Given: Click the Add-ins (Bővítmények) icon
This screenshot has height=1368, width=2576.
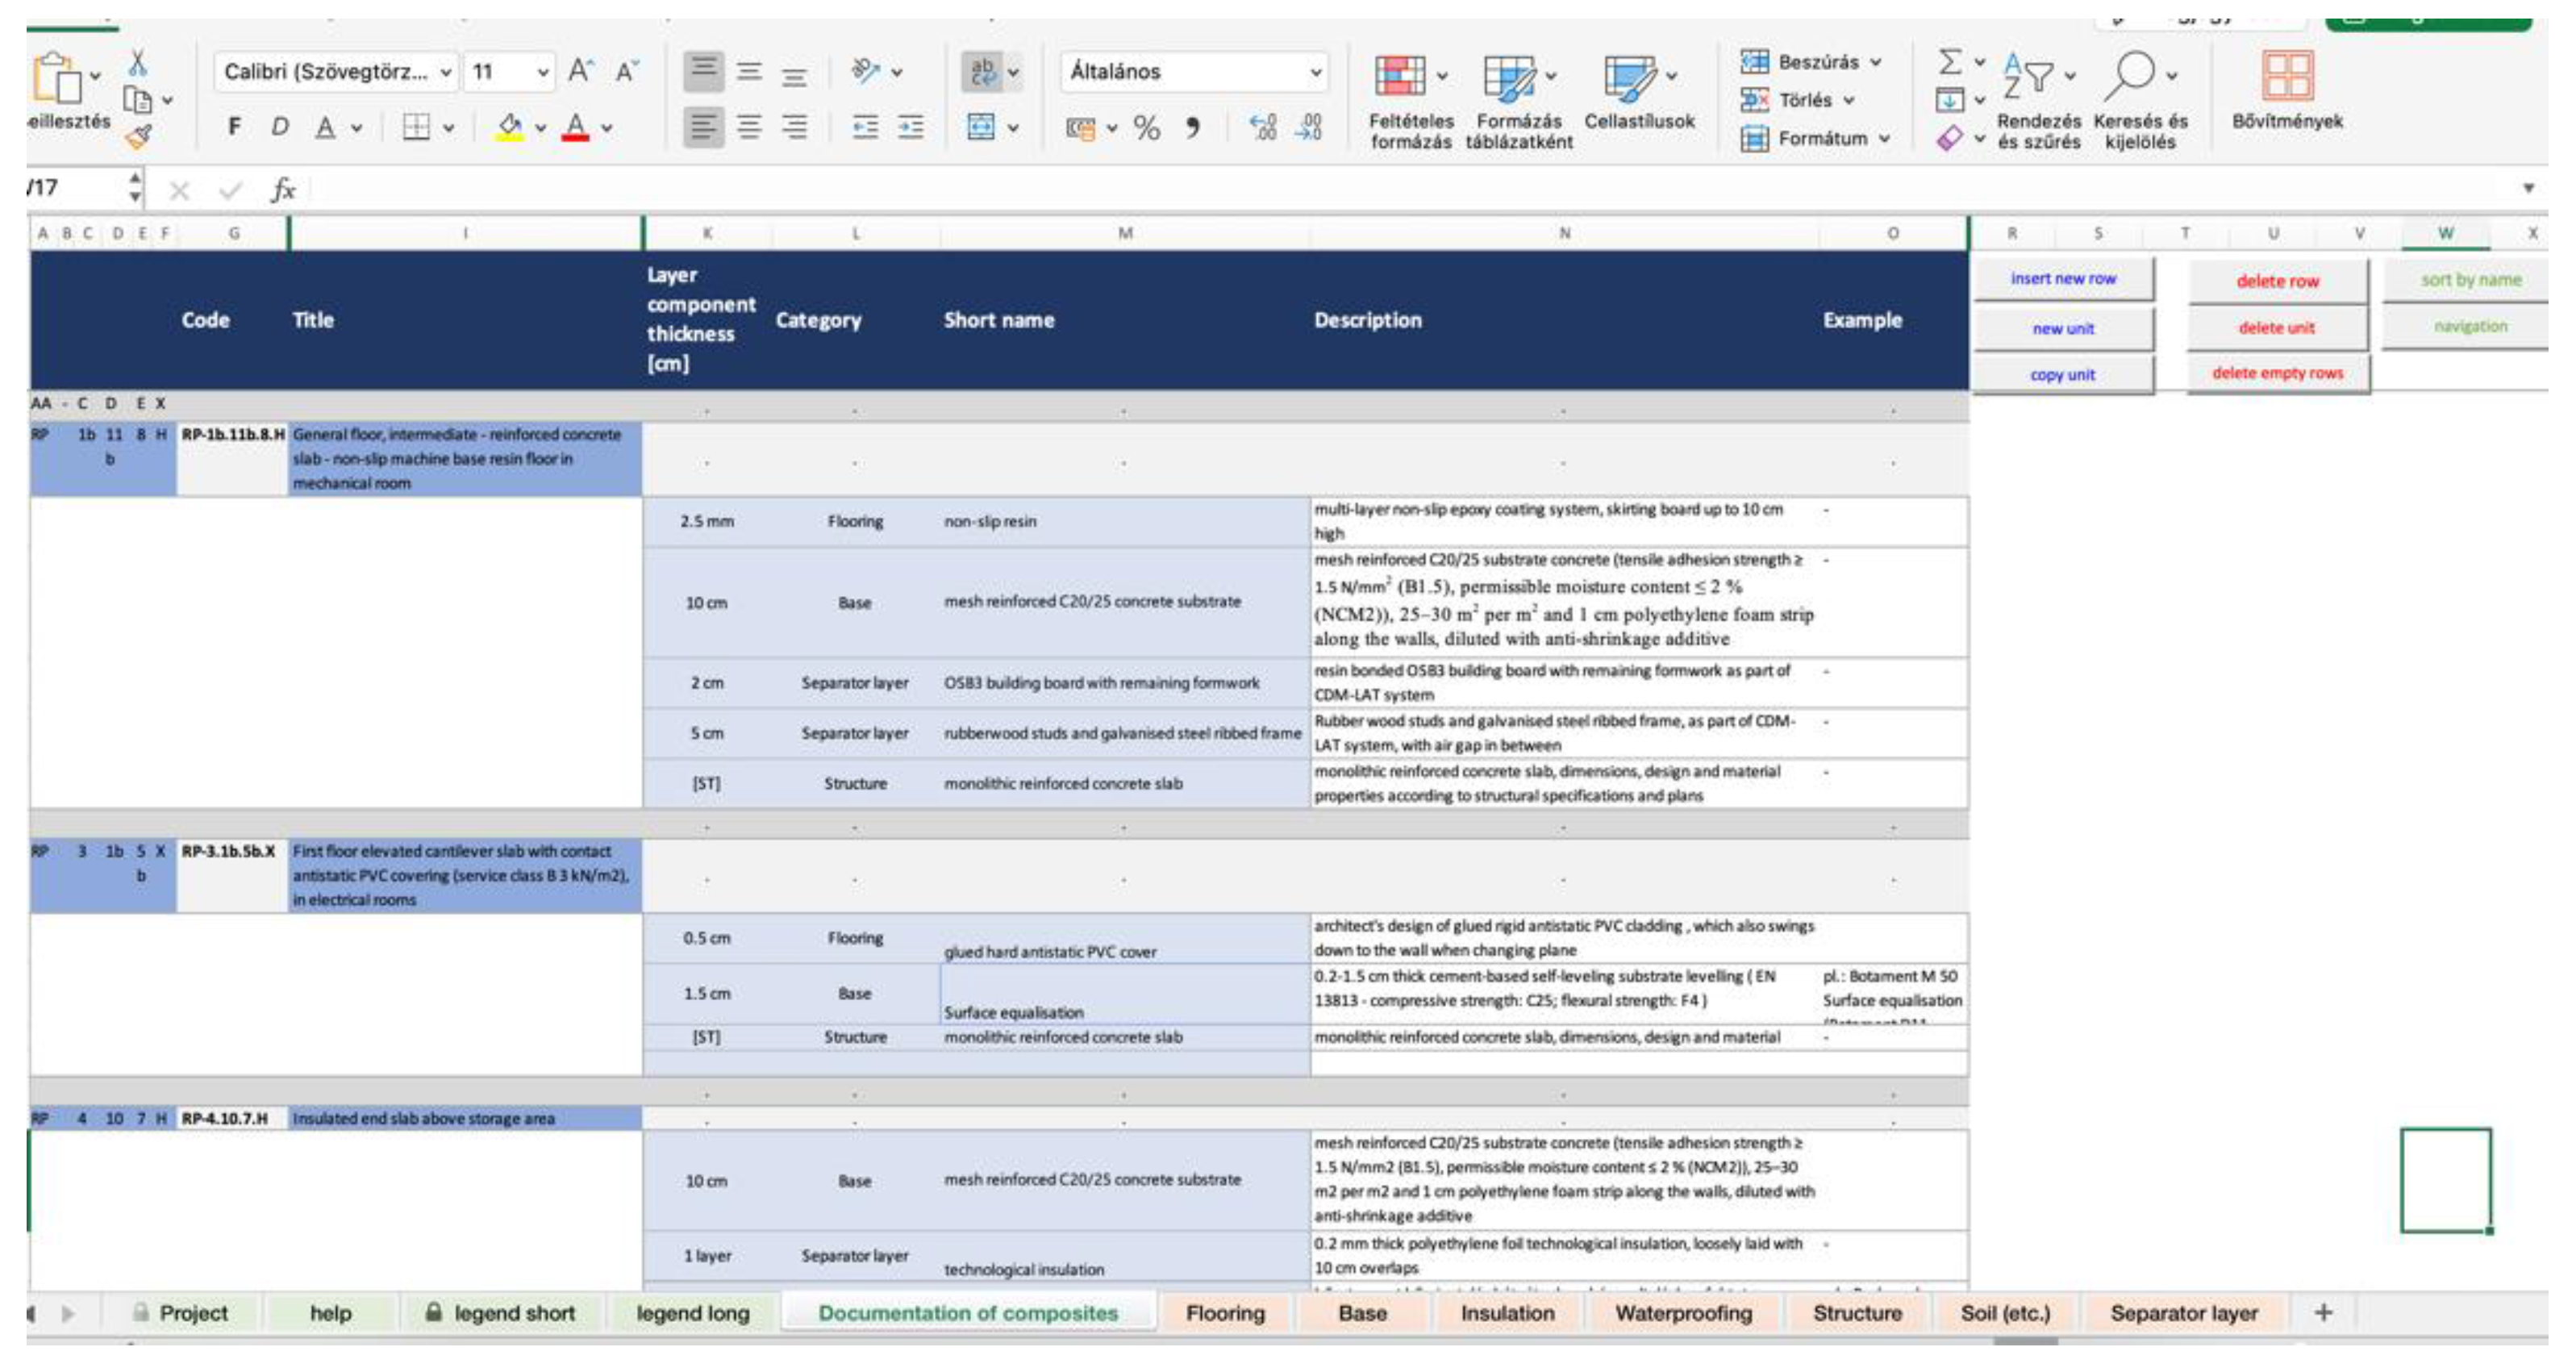Looking at the screenshot, I should 2287,76.
